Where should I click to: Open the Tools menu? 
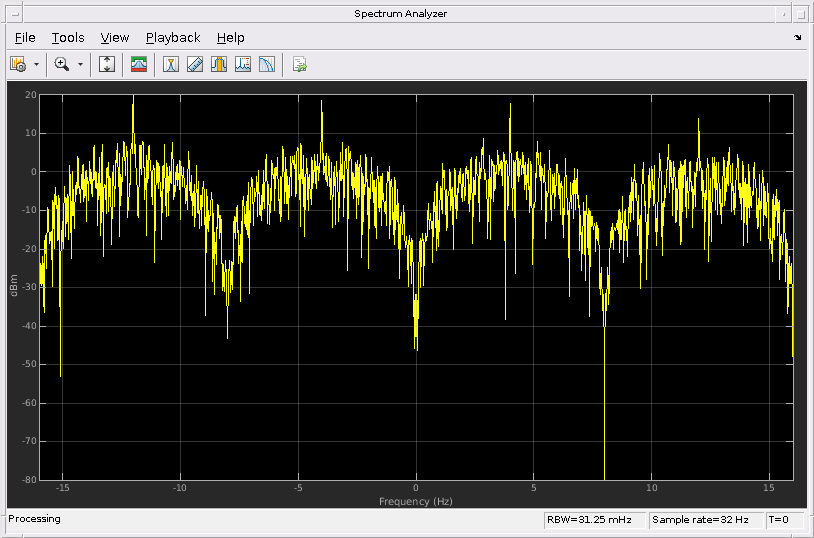(x=68, y=37)
